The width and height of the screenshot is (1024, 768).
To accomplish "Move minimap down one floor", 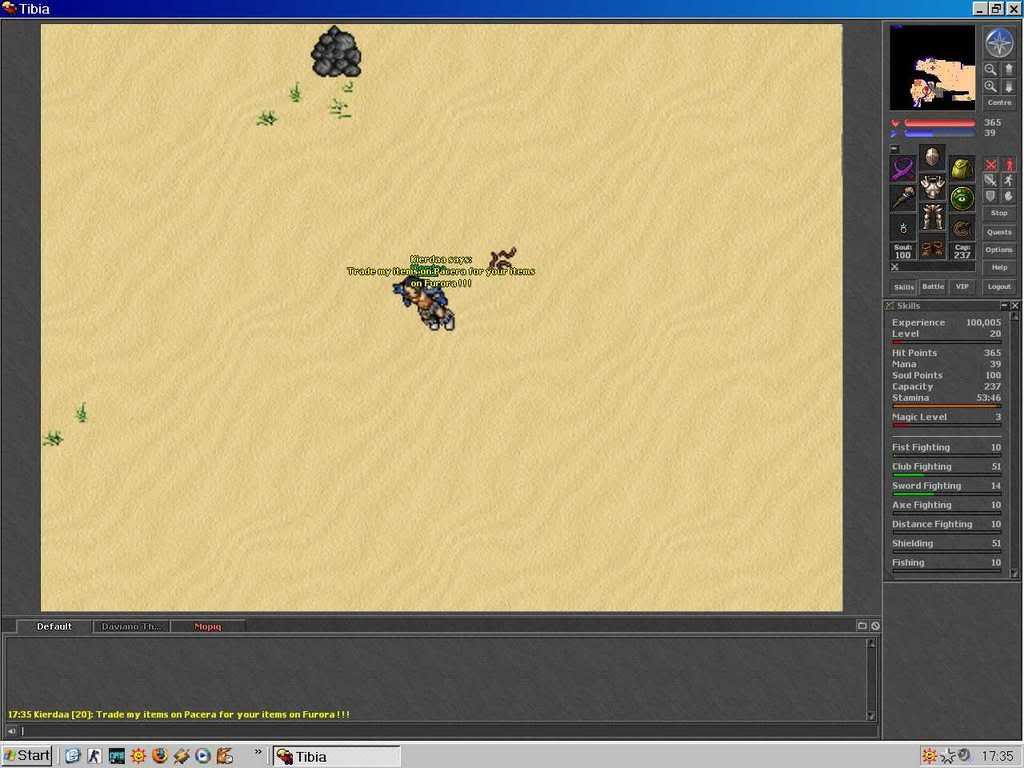I will 1008,86.
